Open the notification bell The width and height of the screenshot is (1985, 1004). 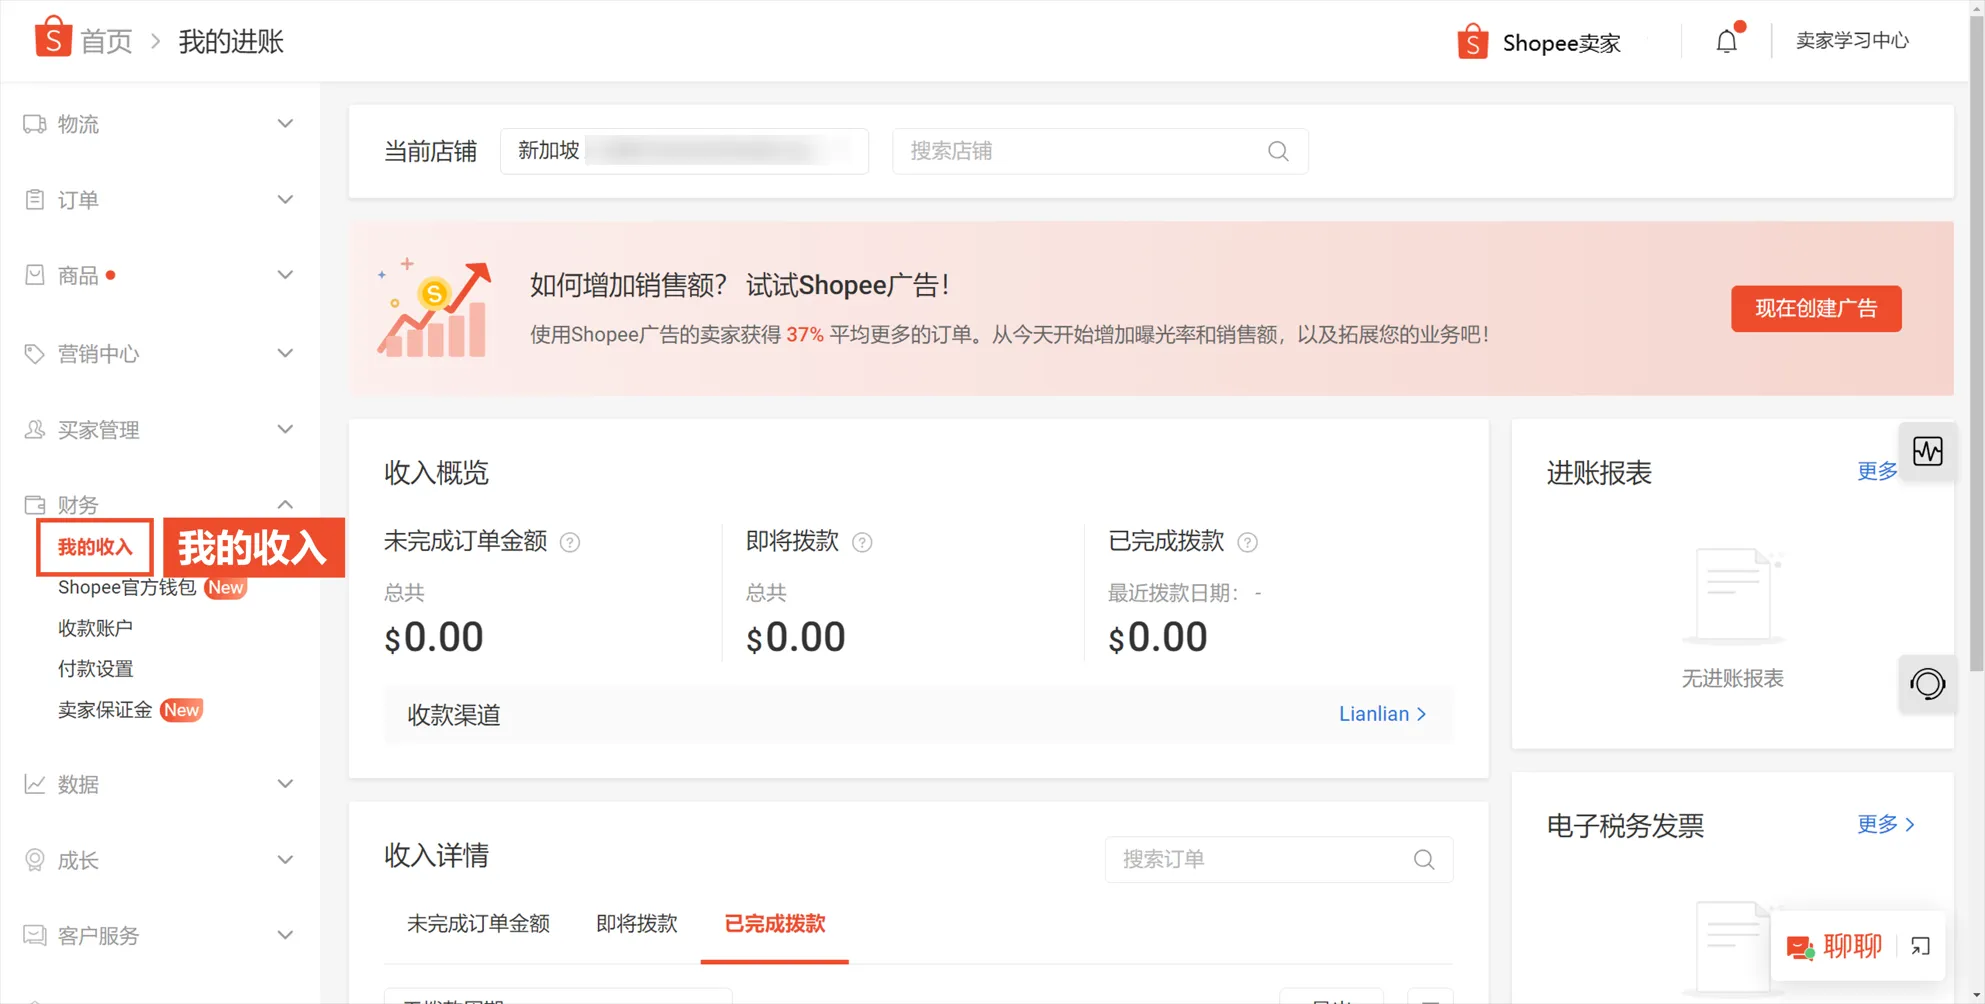pos(1726,41)
